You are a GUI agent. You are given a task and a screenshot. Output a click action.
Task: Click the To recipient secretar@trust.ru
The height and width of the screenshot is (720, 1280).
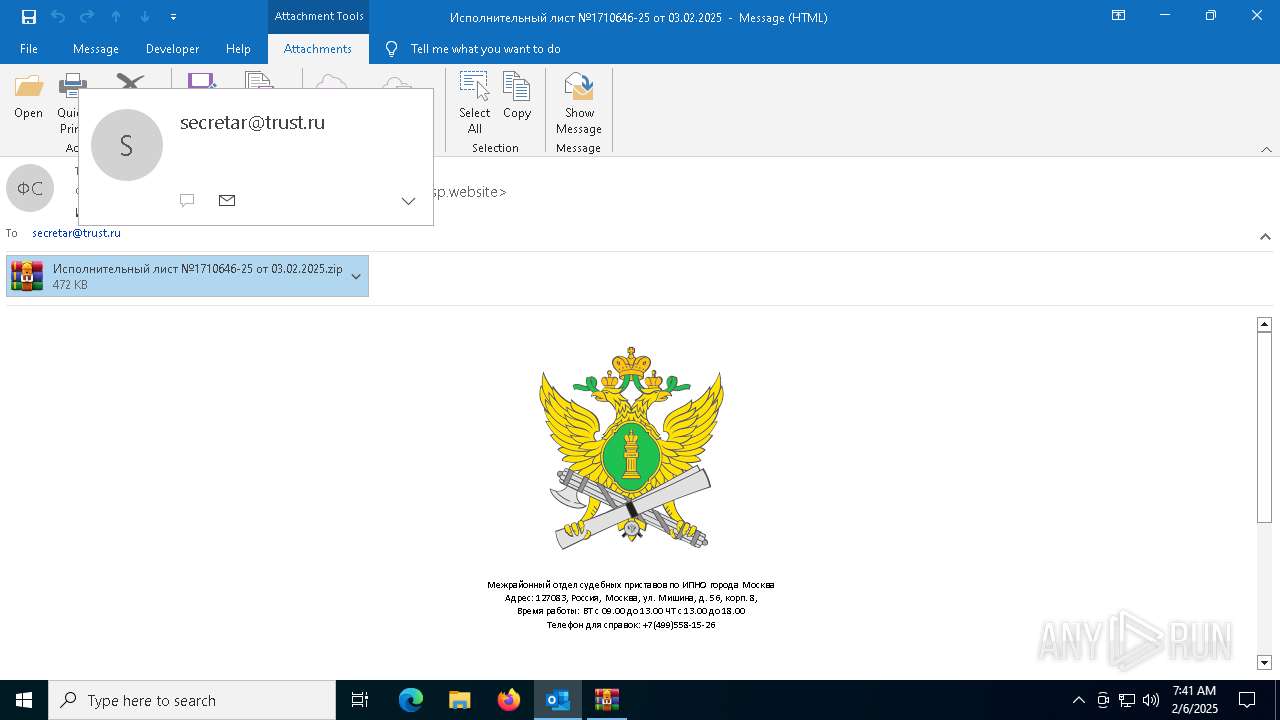click(x=76, y=233)
